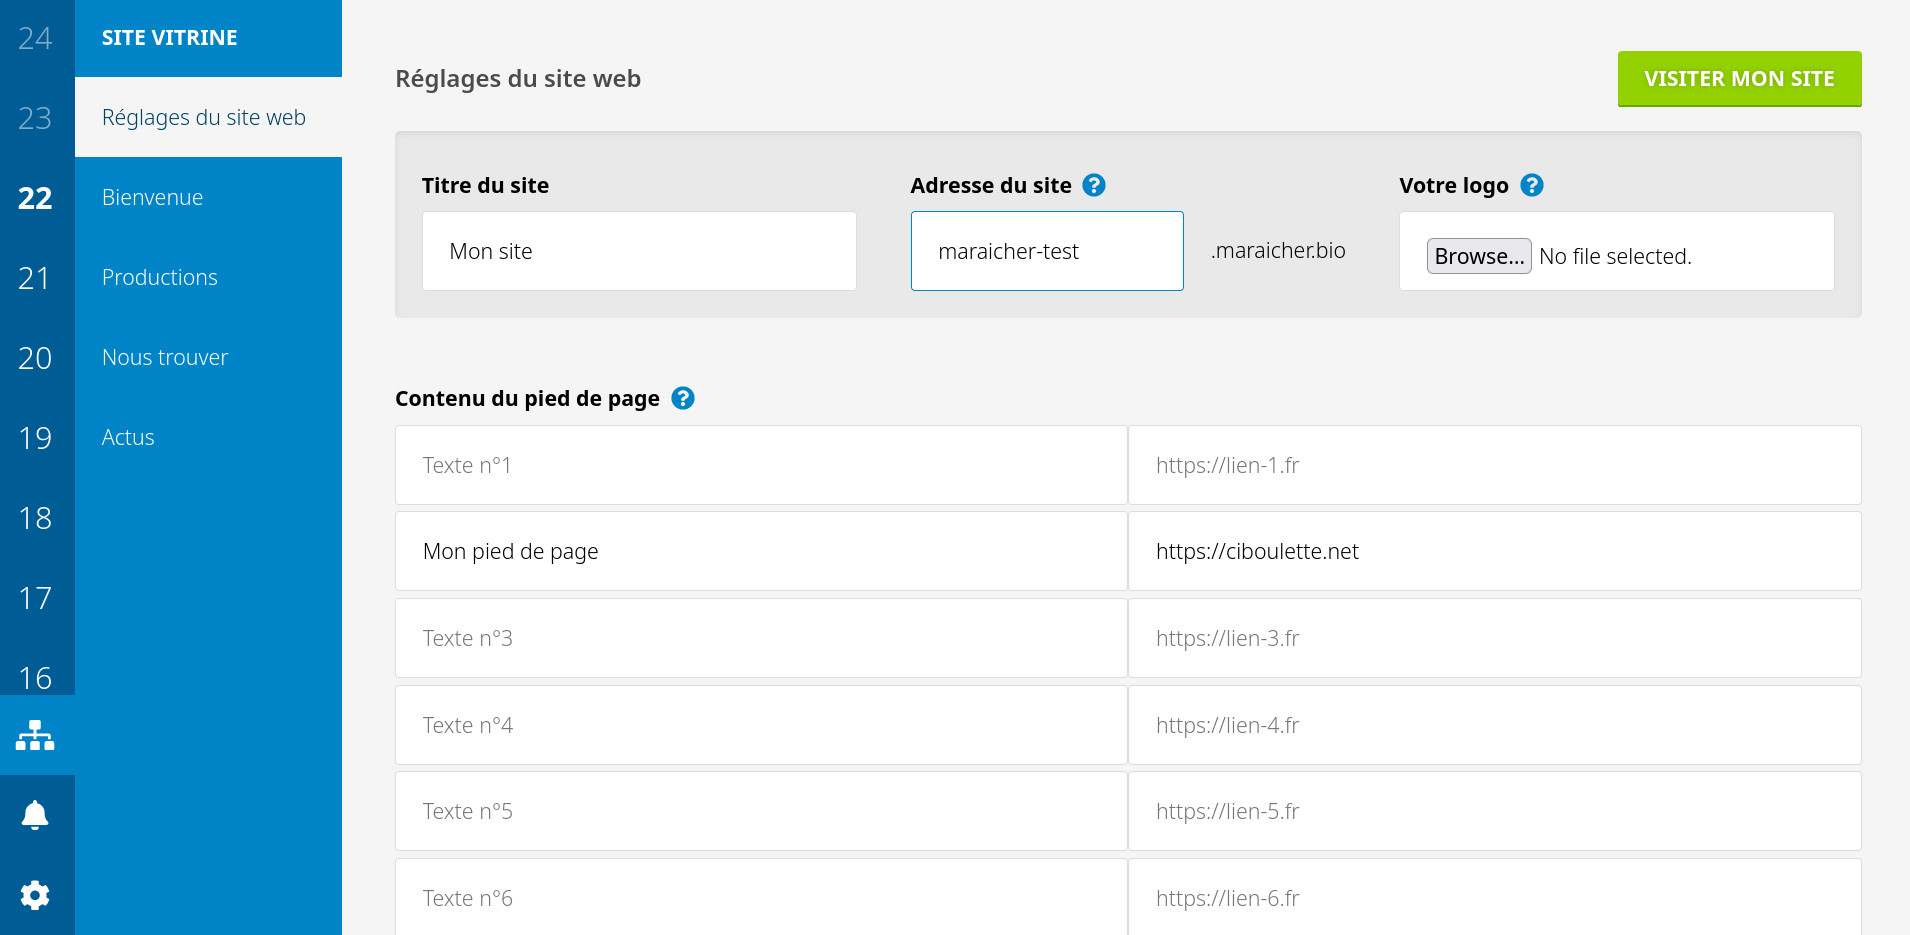
Task: Click Browse... to choose a logo file
Action: (x=1478, y=256)
